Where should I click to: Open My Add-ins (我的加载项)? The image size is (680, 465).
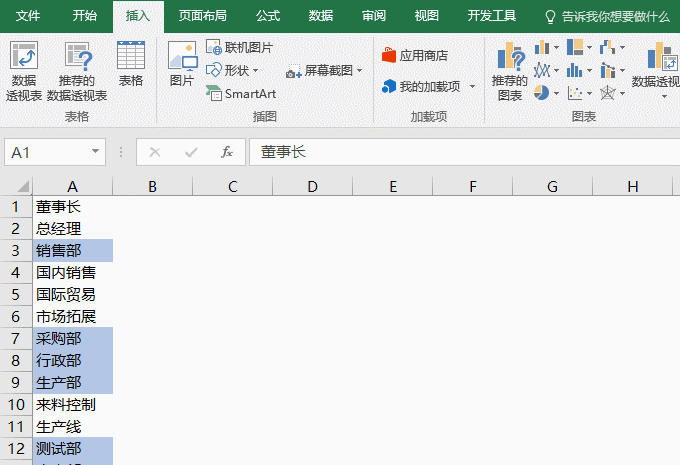tap(421, 86)
